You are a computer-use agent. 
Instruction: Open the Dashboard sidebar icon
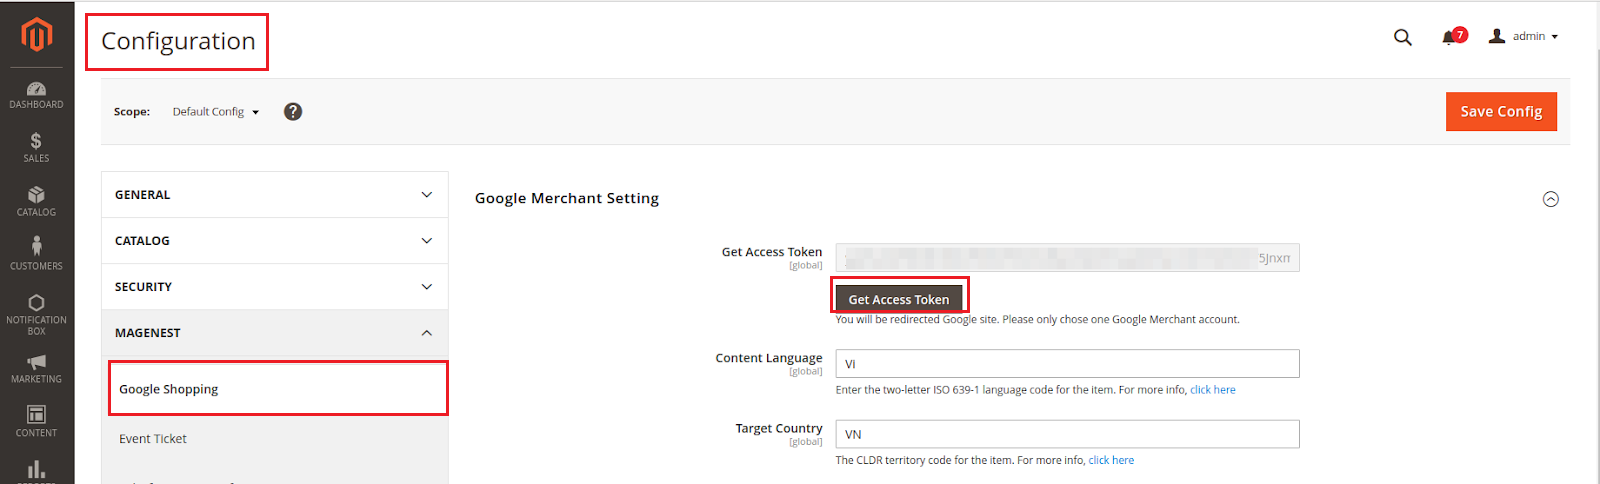pyautogui.click(x=36, y=95)
